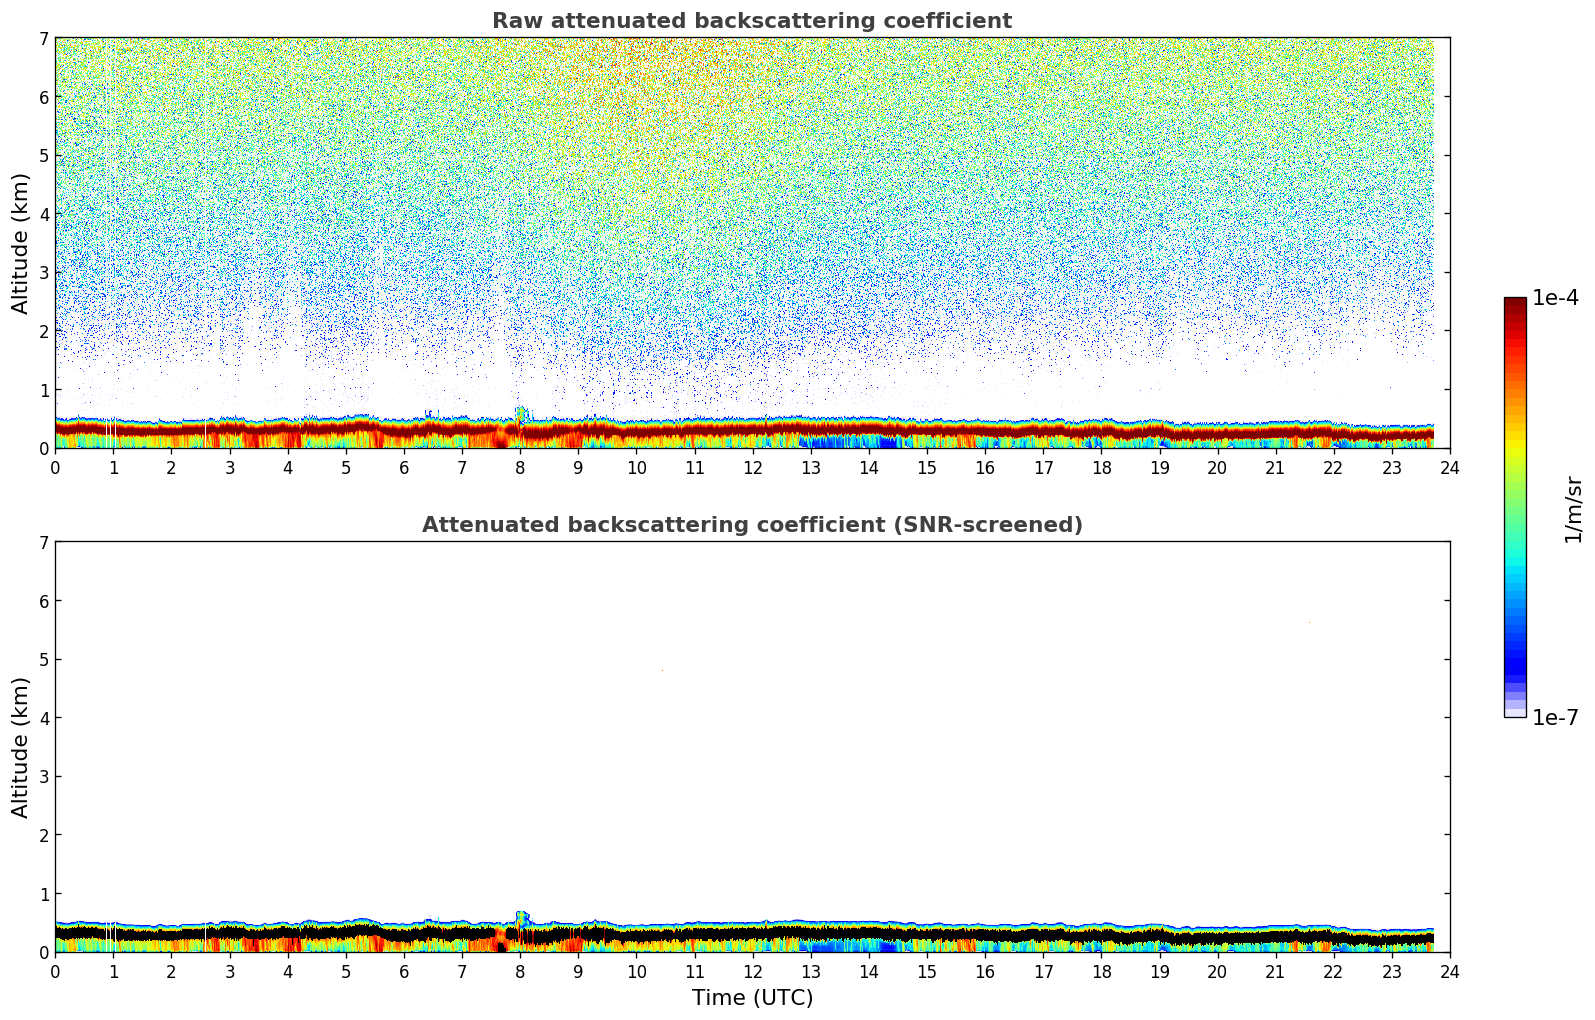Click hour 24 tick on bottom plot axis
This screenshot has width=1595, height=1020.
(1449, 972)
